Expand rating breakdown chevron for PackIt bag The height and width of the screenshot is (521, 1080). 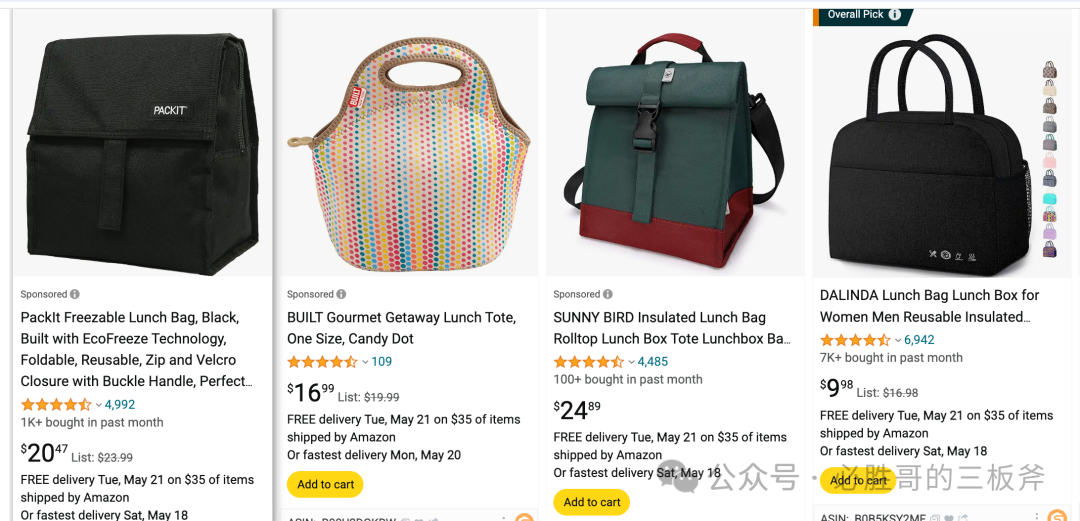[98, 405]
